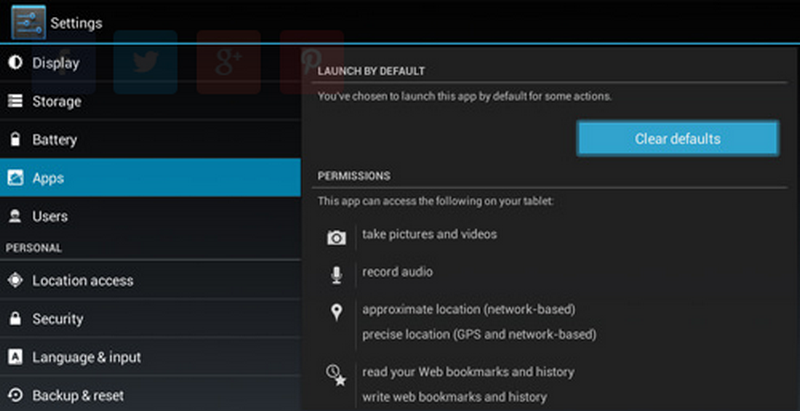Viewport: 800px width, 411px height.
Task: Click 'precise location (GPS and network-based)' permission
Action: (479, 335)
